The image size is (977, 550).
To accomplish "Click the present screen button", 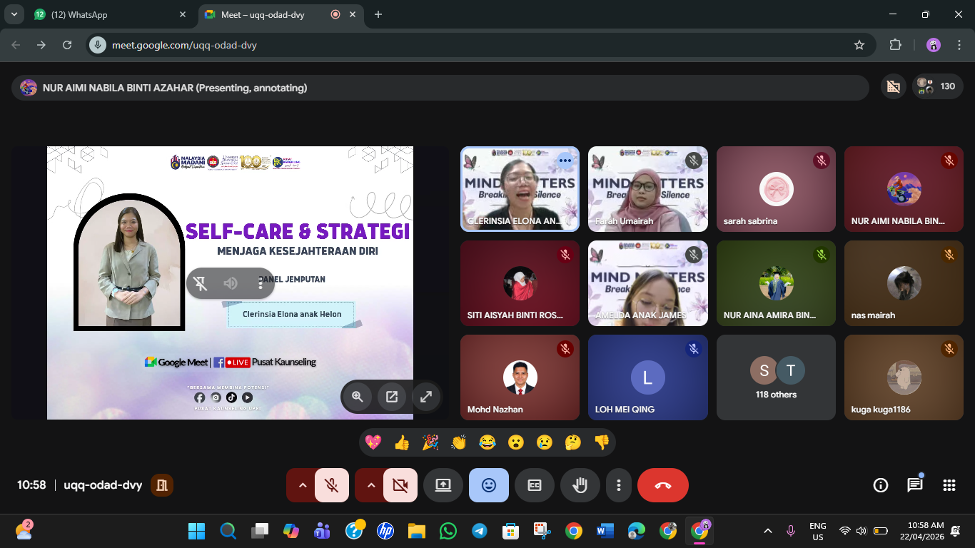I will click(442, 485).
